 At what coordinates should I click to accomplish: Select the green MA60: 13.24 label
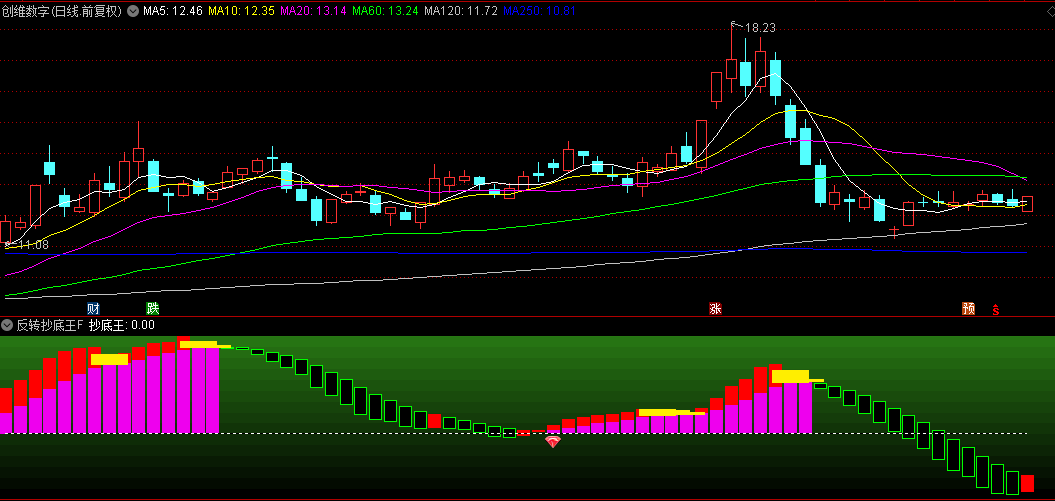[x=386, y=11]
